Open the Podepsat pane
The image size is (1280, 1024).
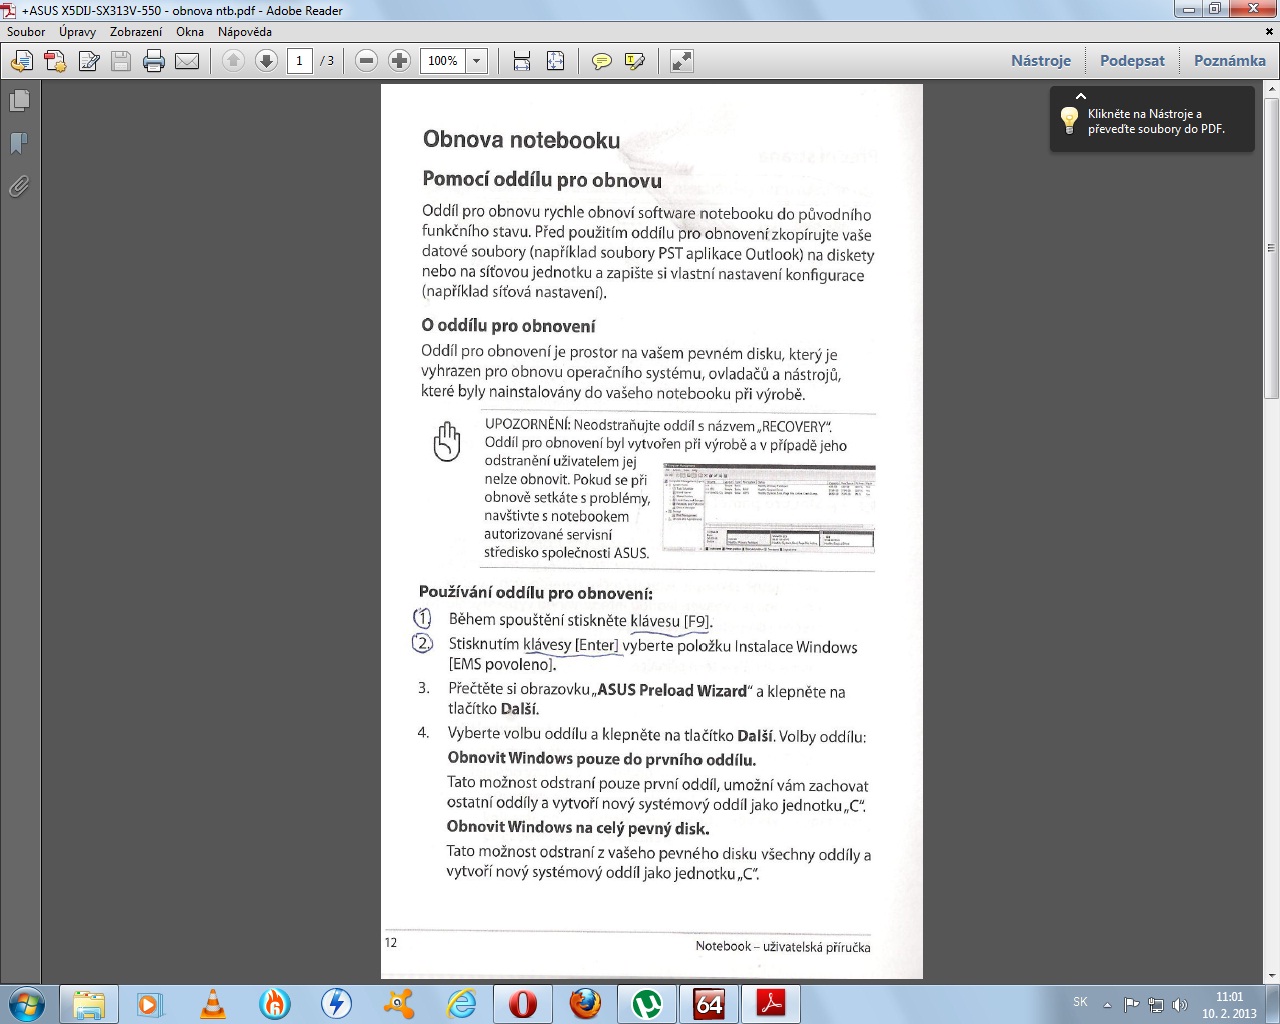point(1132,61)
